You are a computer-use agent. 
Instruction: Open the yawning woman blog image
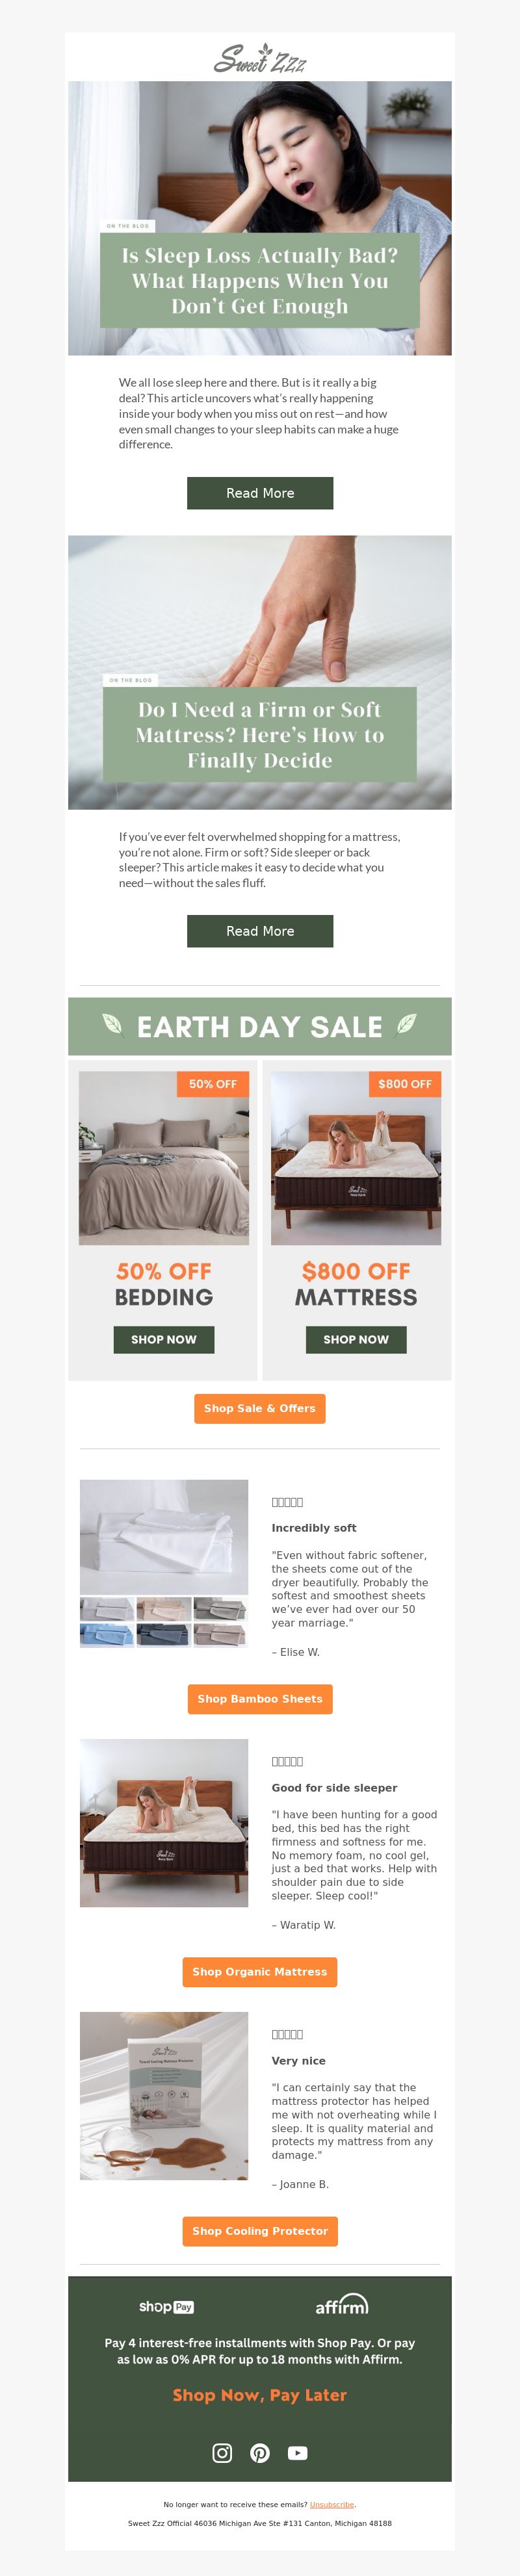(260, 218)
